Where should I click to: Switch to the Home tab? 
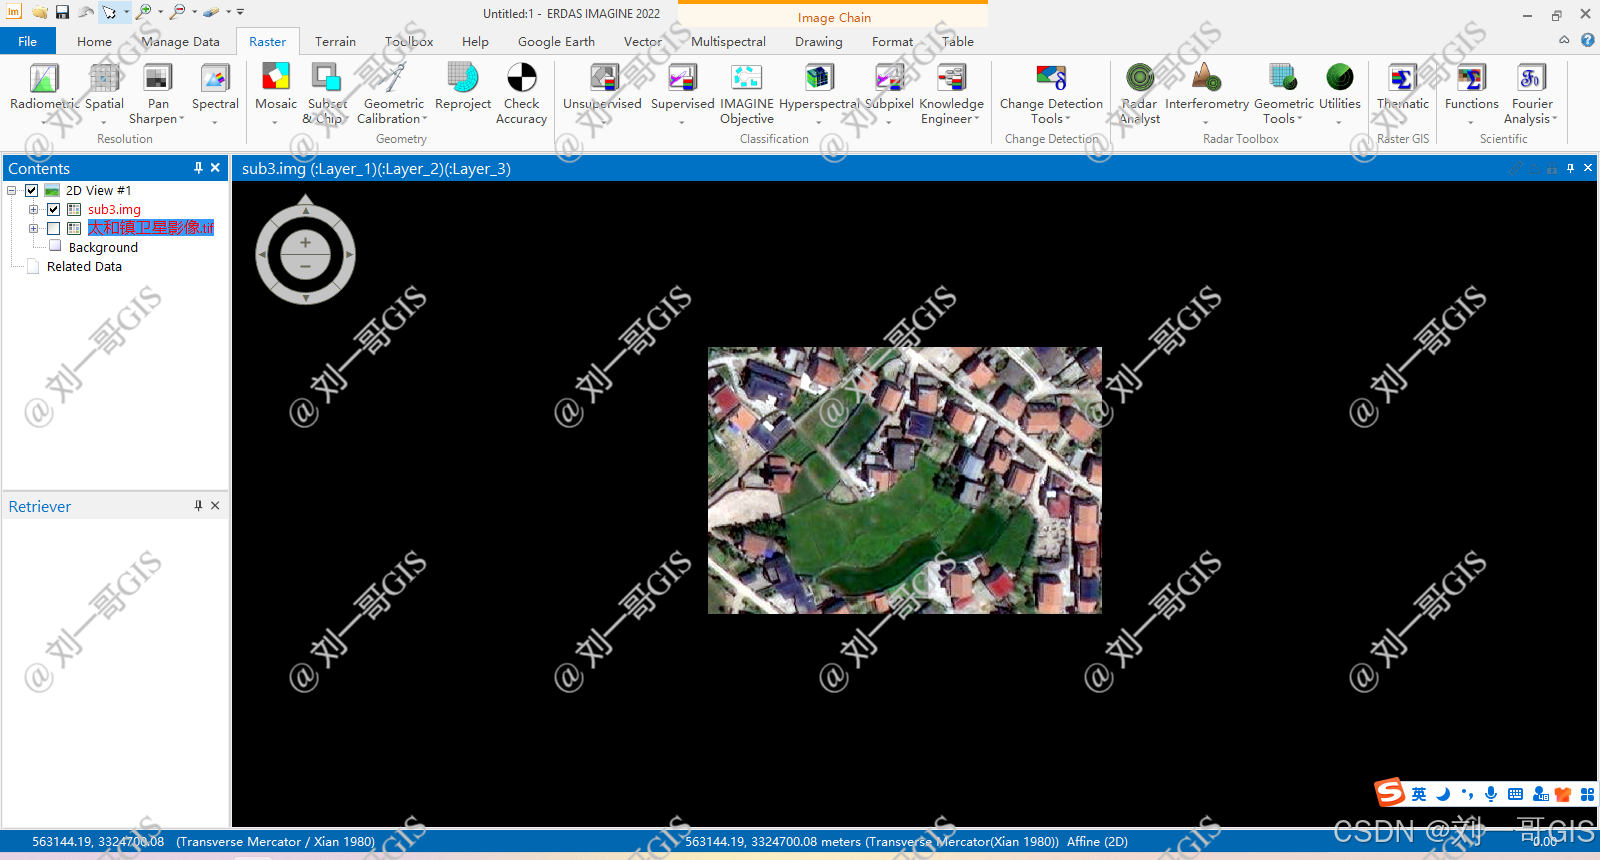(x=94, y=41)
